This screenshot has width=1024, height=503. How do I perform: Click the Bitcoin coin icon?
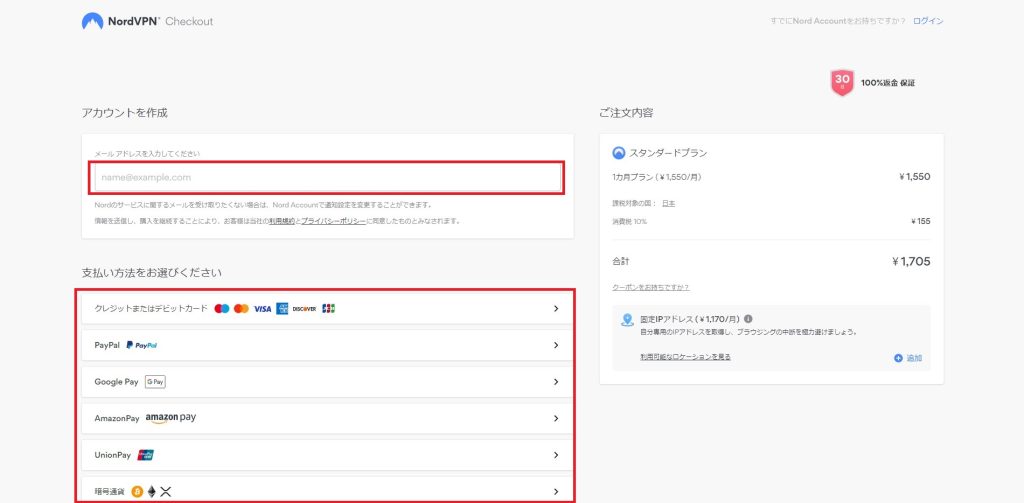pyautogui.click(x=137, y=491)
